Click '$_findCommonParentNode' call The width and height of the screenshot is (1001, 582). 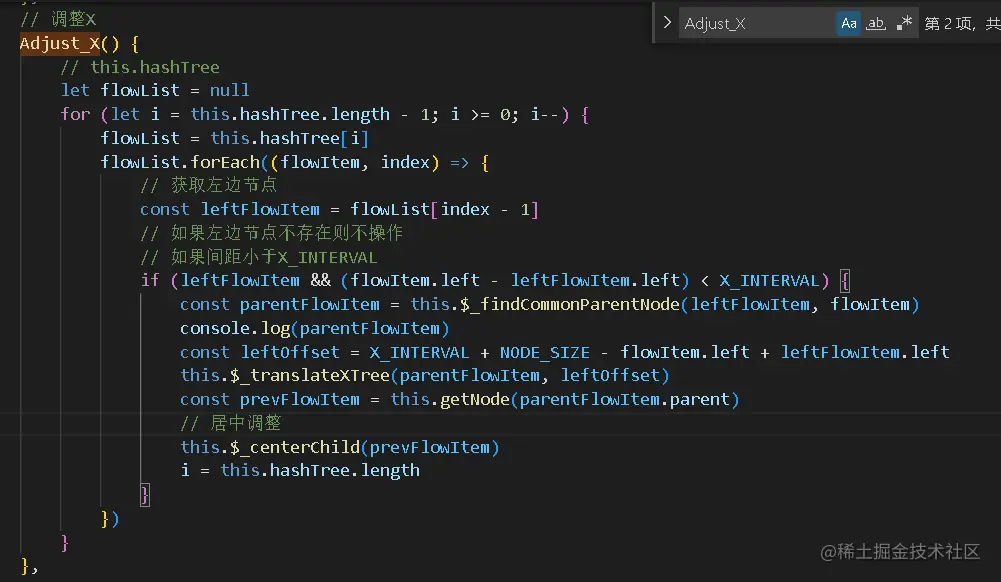coord(570,304)
